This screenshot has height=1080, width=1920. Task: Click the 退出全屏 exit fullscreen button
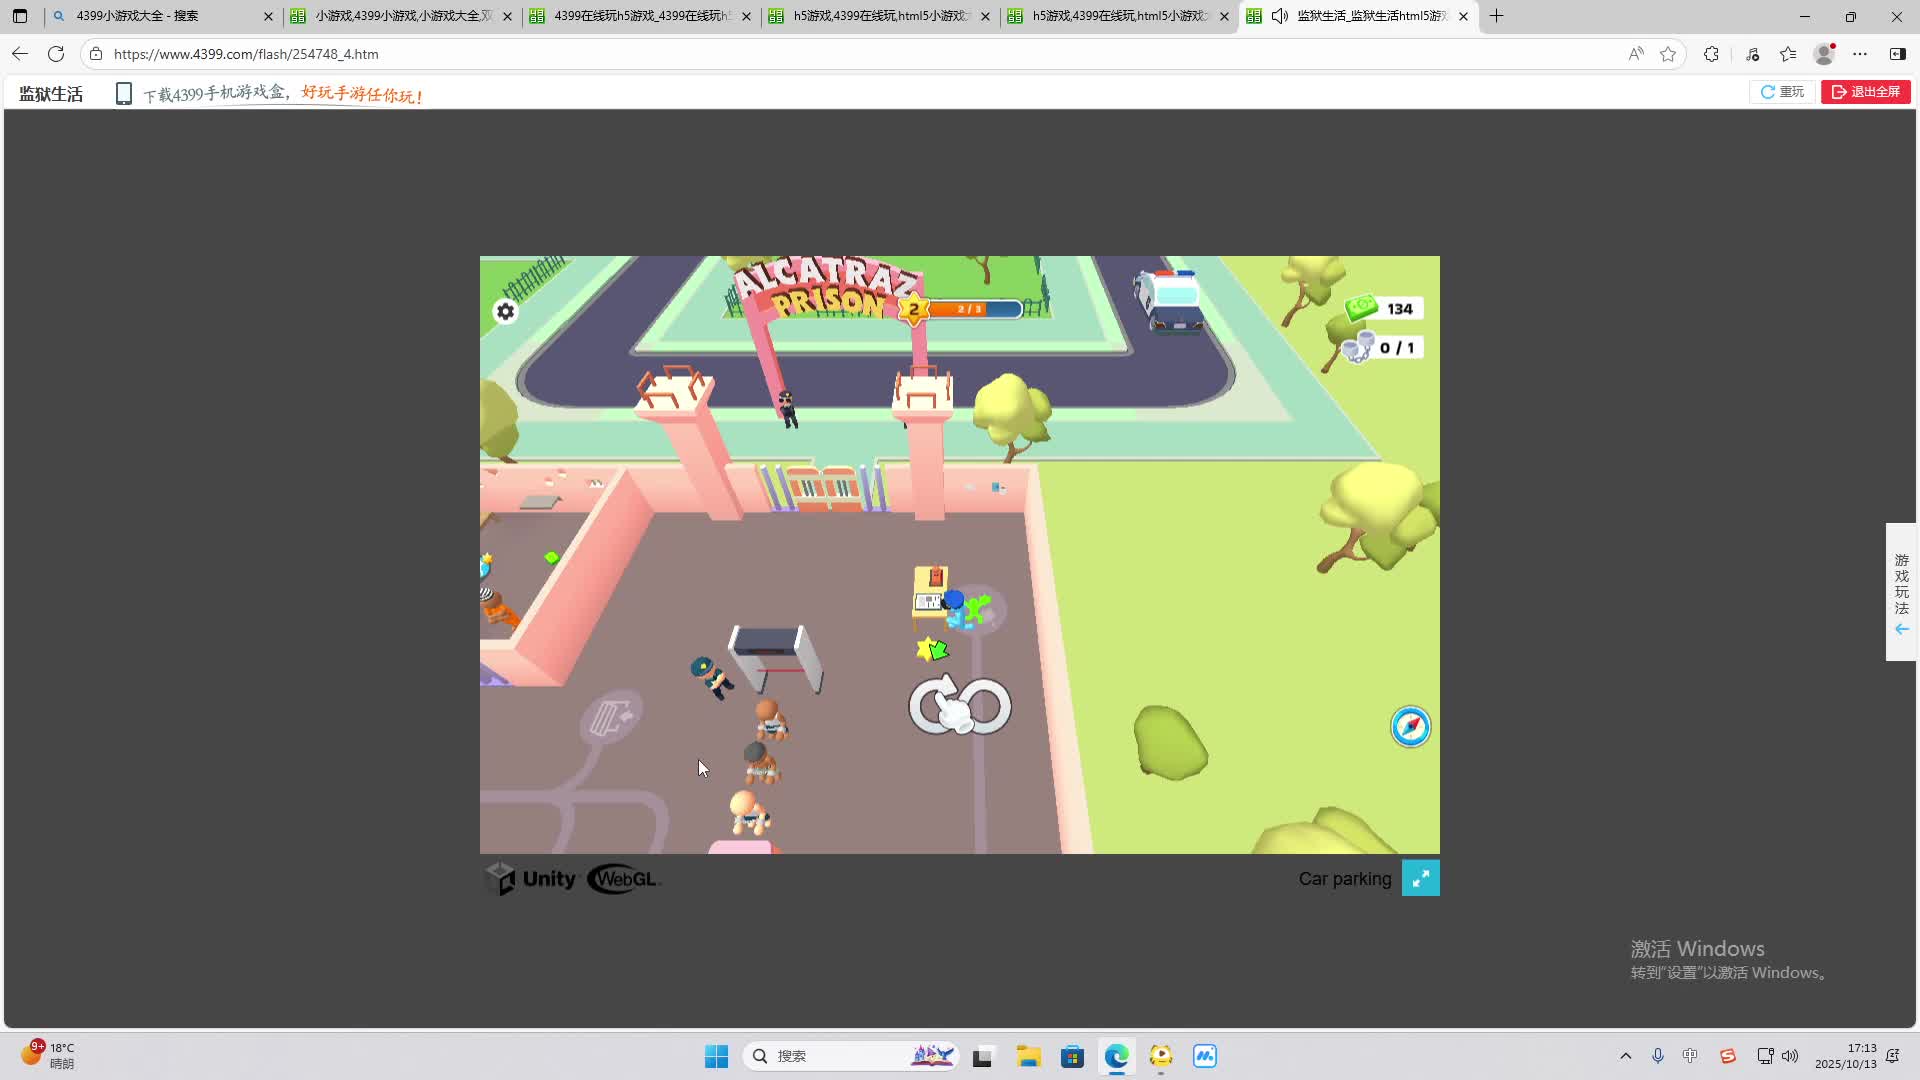tap(1866, 92)
